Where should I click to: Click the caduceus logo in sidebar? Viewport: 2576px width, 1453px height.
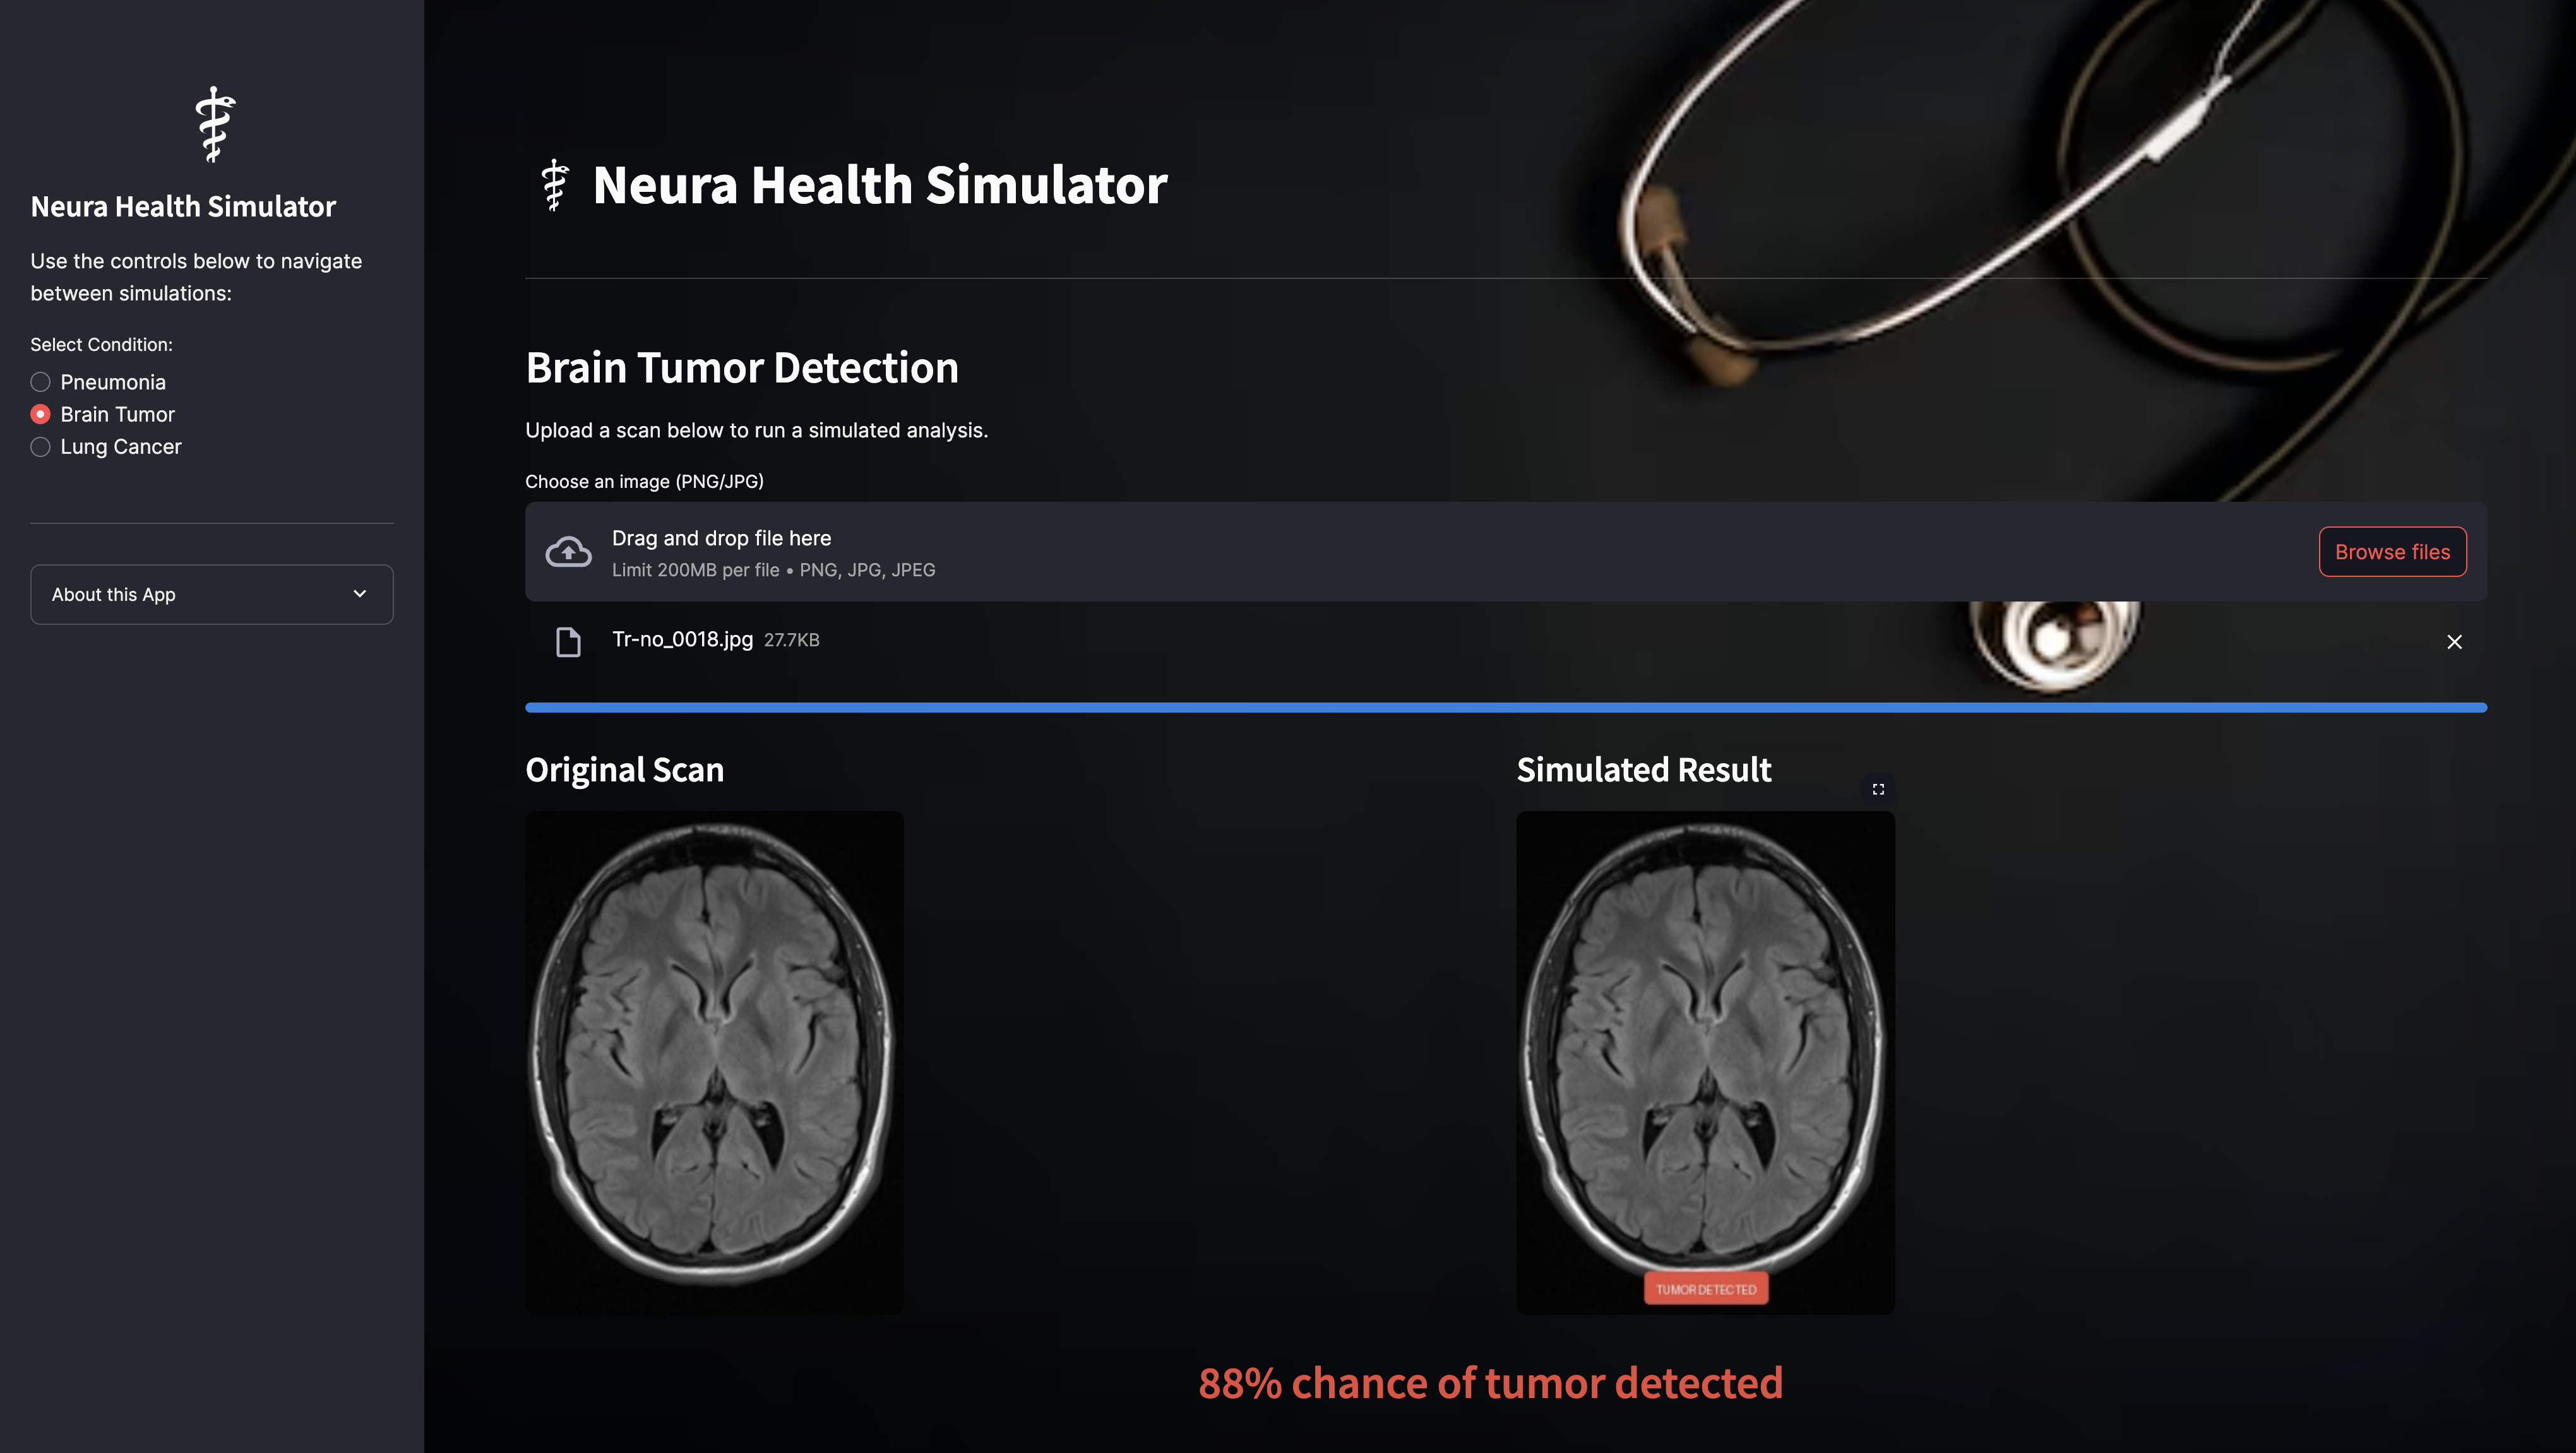(x=214, y=124)
